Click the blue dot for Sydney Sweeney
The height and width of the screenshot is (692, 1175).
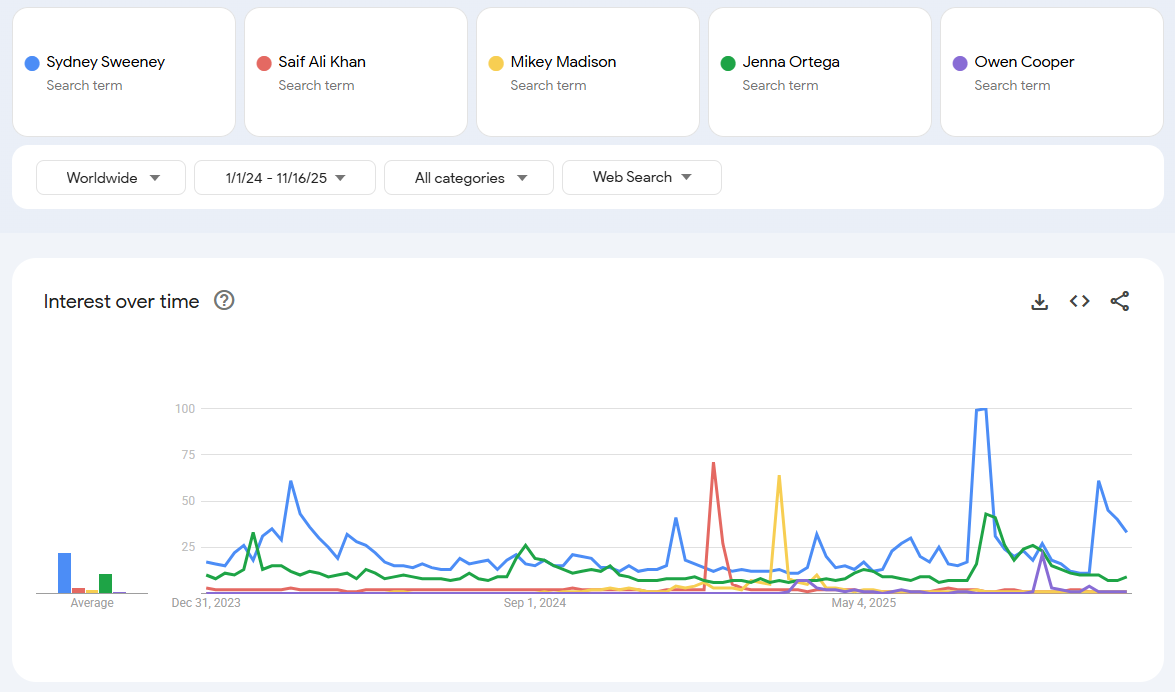(33, 62)
